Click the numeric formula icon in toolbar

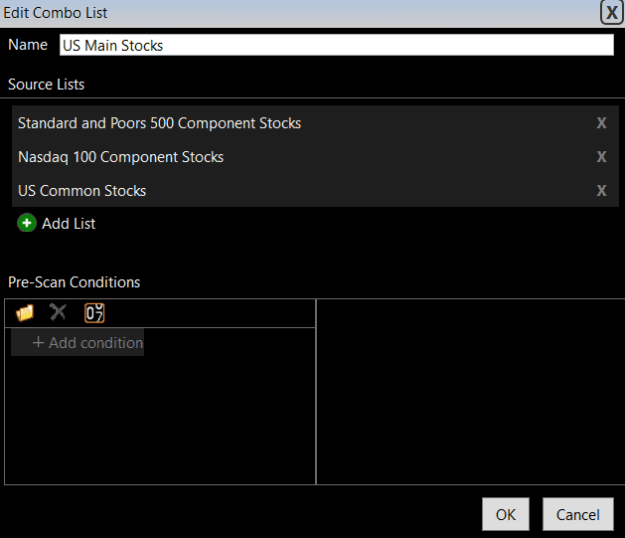coord(94,313)
